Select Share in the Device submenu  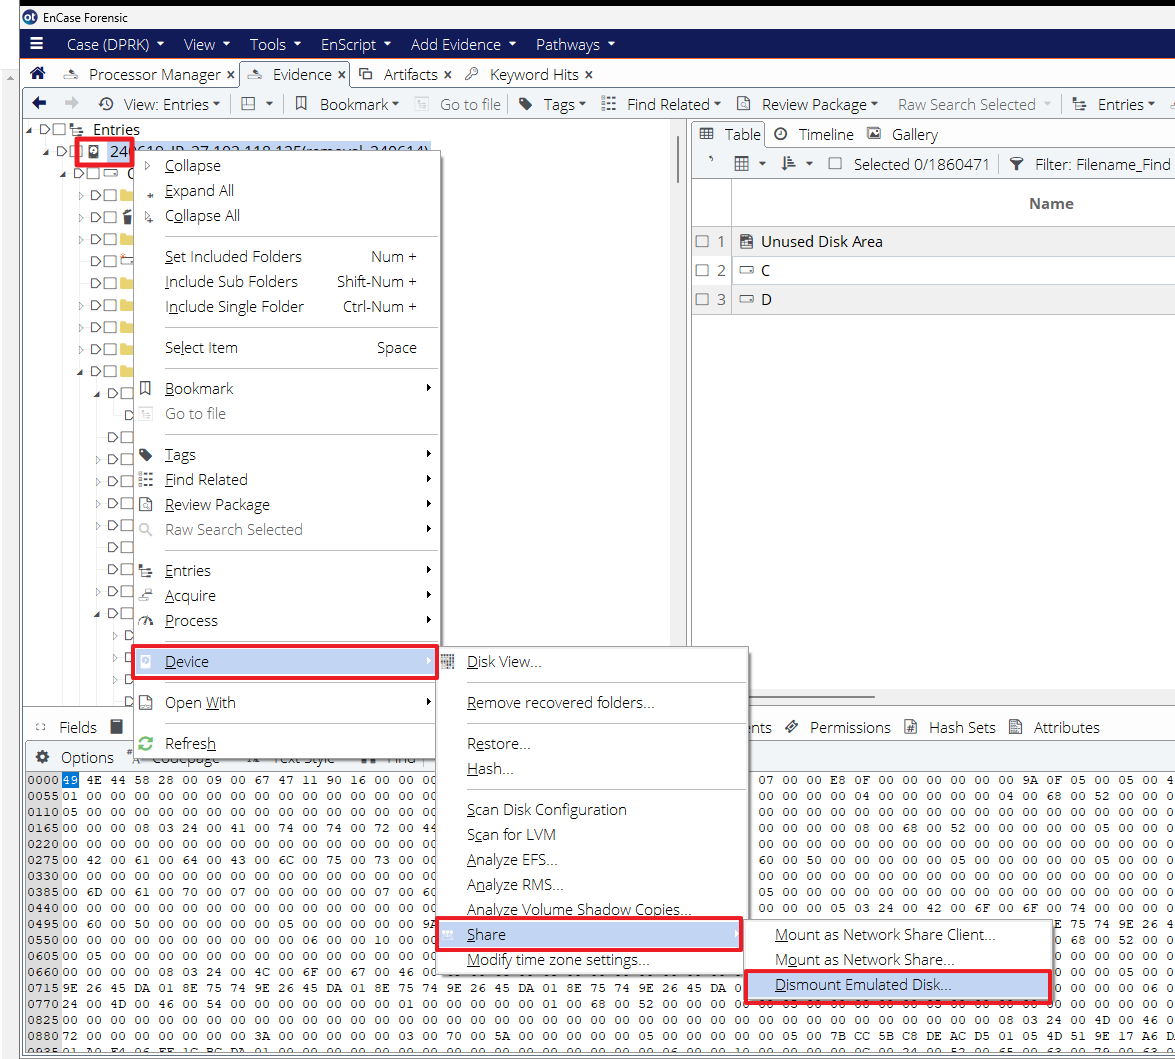(589, 935)
